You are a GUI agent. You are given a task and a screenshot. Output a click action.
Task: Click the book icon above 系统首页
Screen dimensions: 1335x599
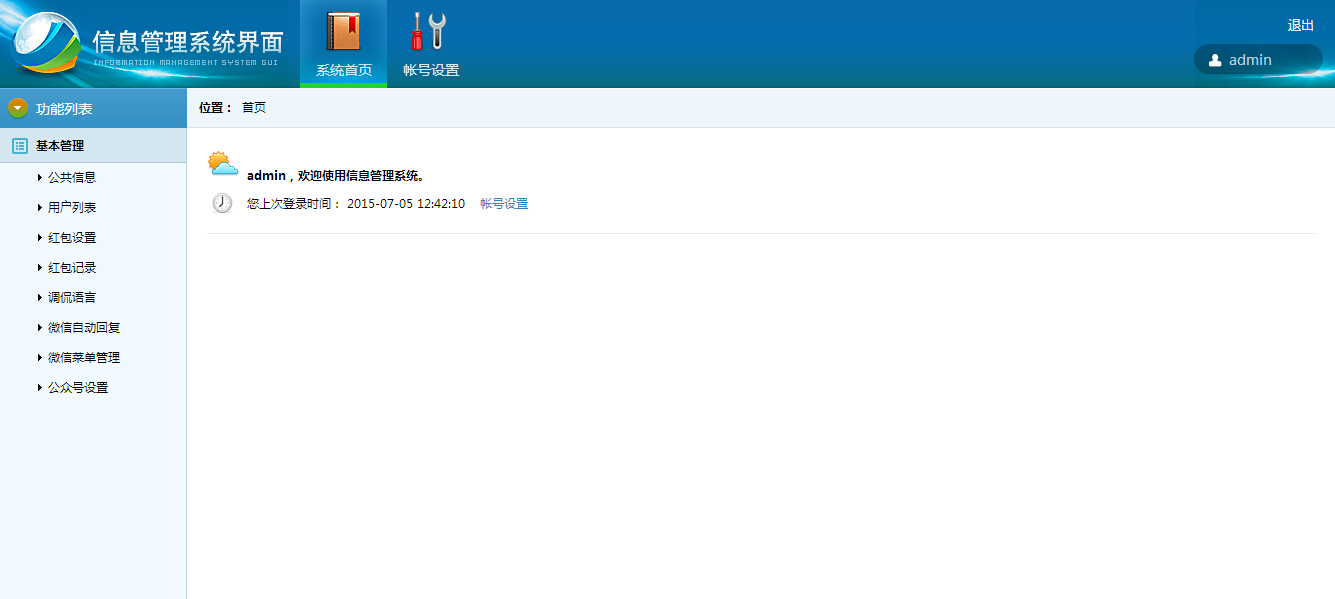click(343, 31)
